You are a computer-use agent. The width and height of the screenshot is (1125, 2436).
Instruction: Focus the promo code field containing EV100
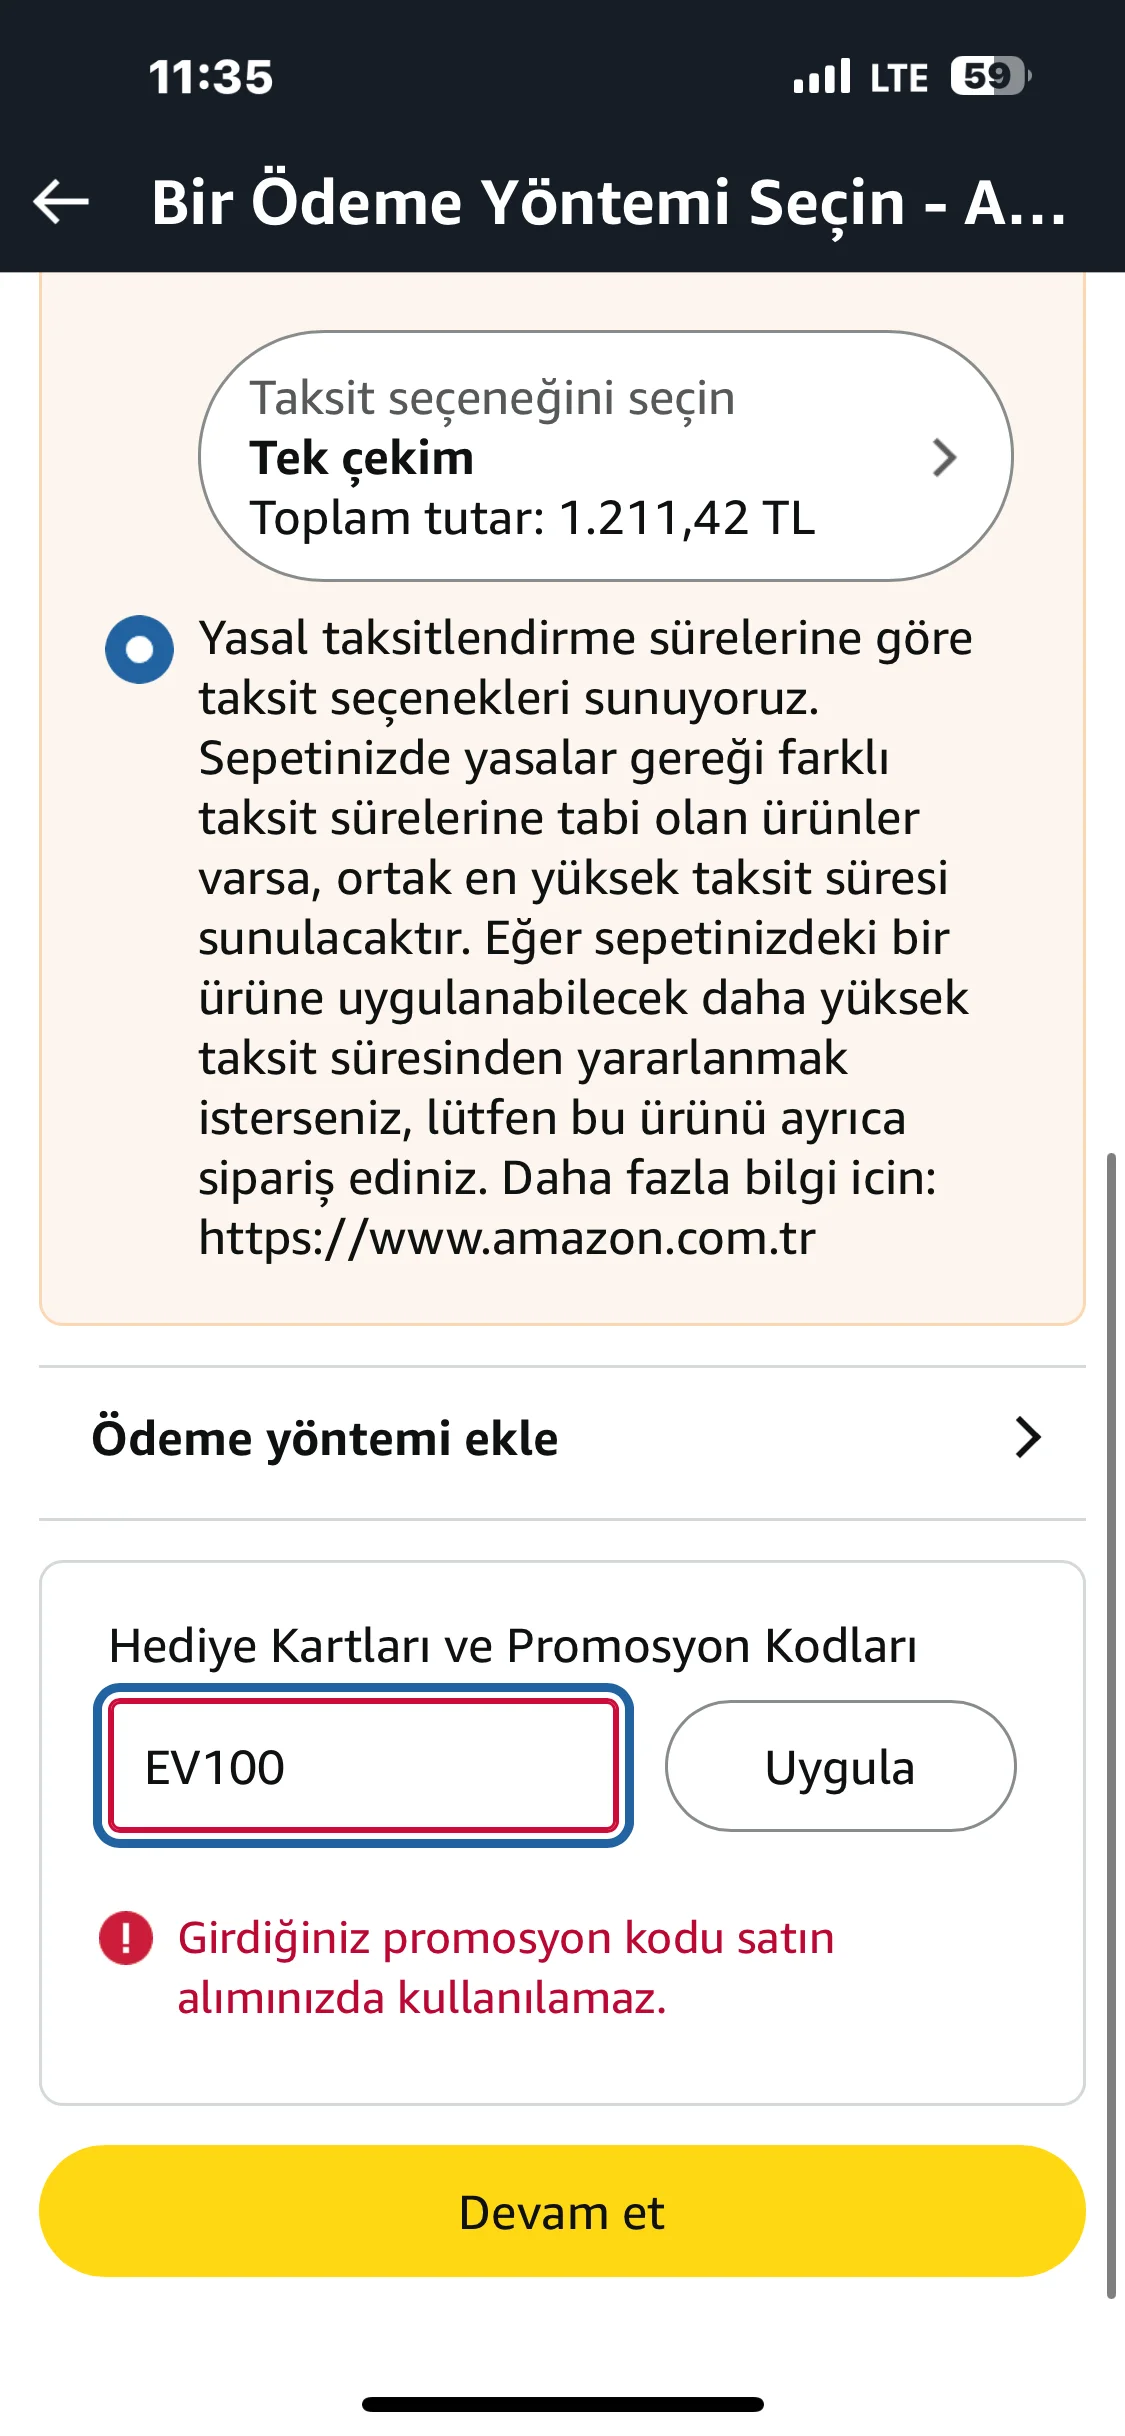(363, 1767)
